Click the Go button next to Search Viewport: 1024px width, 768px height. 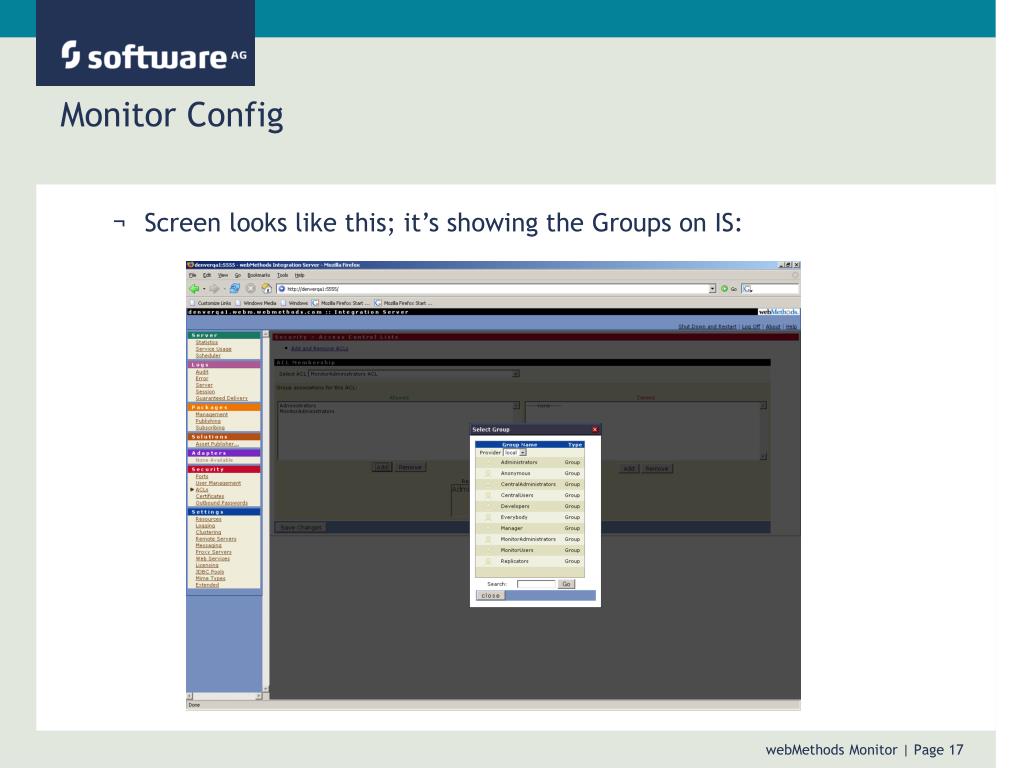click(566, 584)
